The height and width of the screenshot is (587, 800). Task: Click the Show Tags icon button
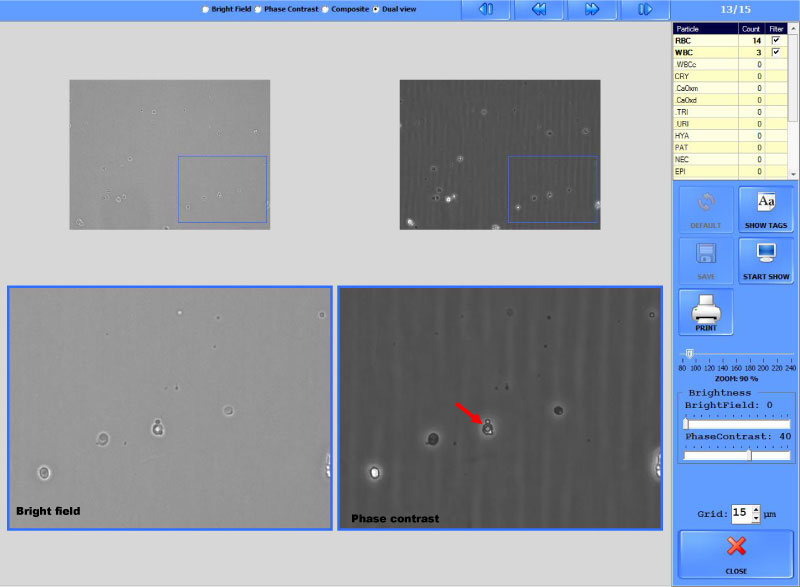coord(766,209)
